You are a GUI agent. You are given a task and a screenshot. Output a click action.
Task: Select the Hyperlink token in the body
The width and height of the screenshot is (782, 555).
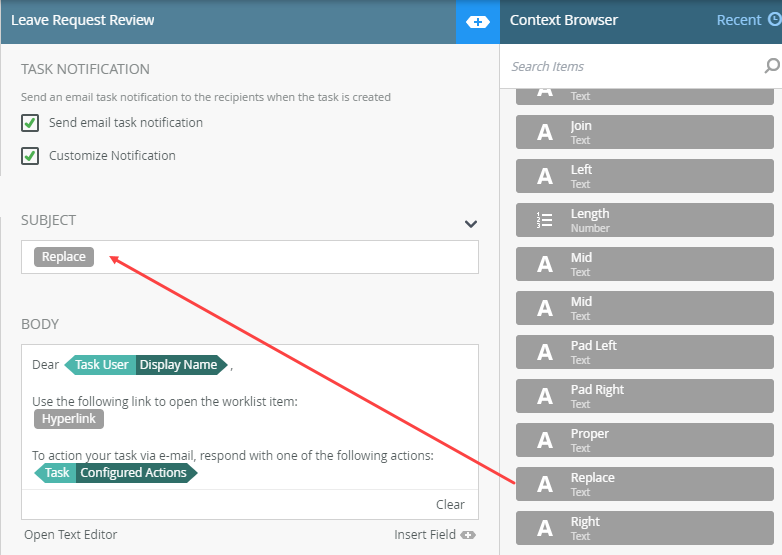(69, 419)
